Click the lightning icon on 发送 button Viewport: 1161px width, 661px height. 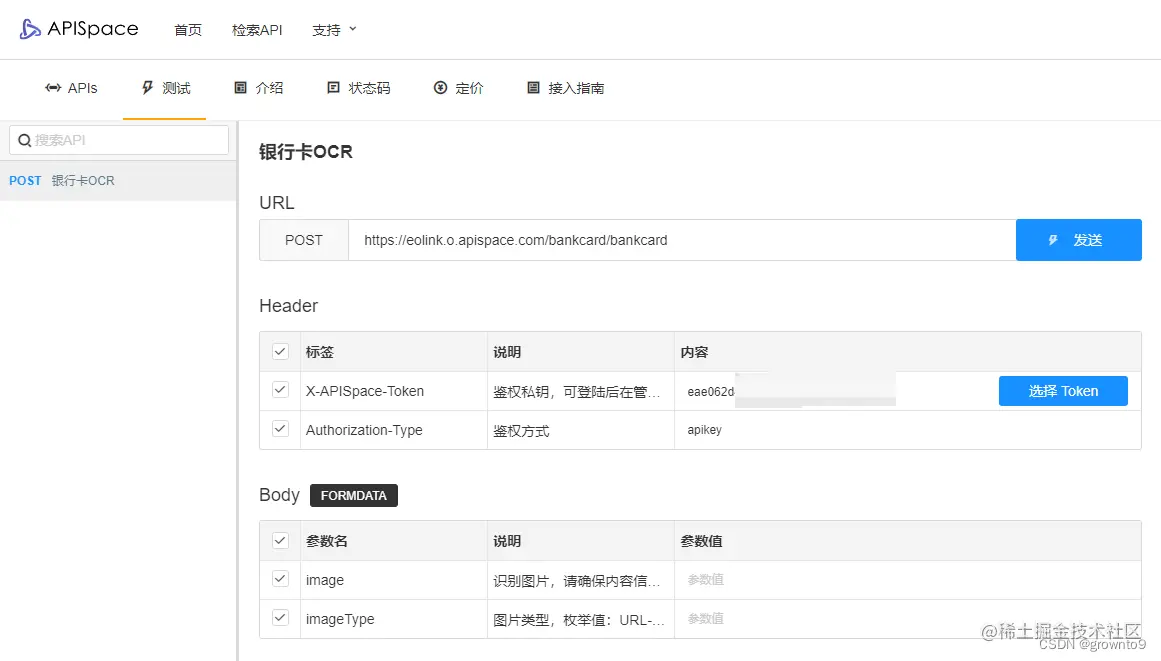tap(1053, 240)
